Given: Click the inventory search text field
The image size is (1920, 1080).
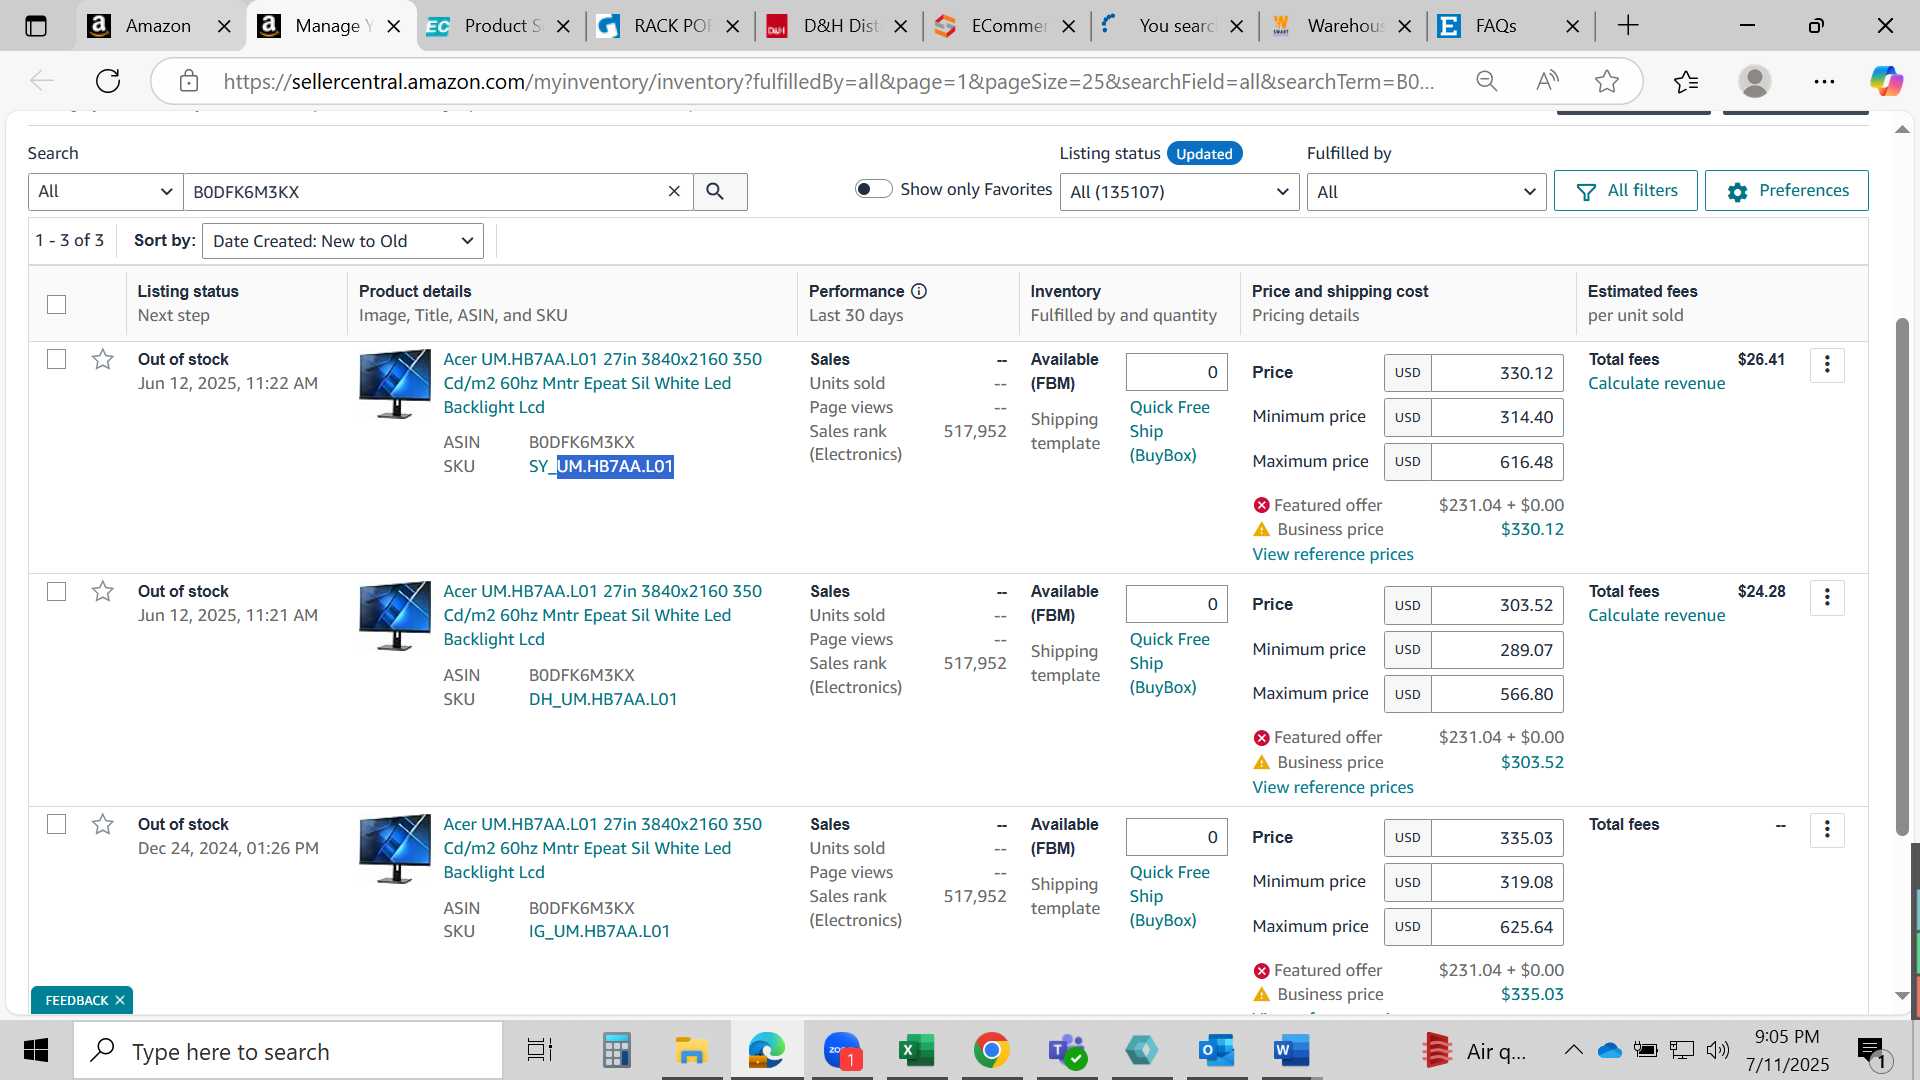Looking at the screenshot, I should pyautogui.click(x=425, y=191).
